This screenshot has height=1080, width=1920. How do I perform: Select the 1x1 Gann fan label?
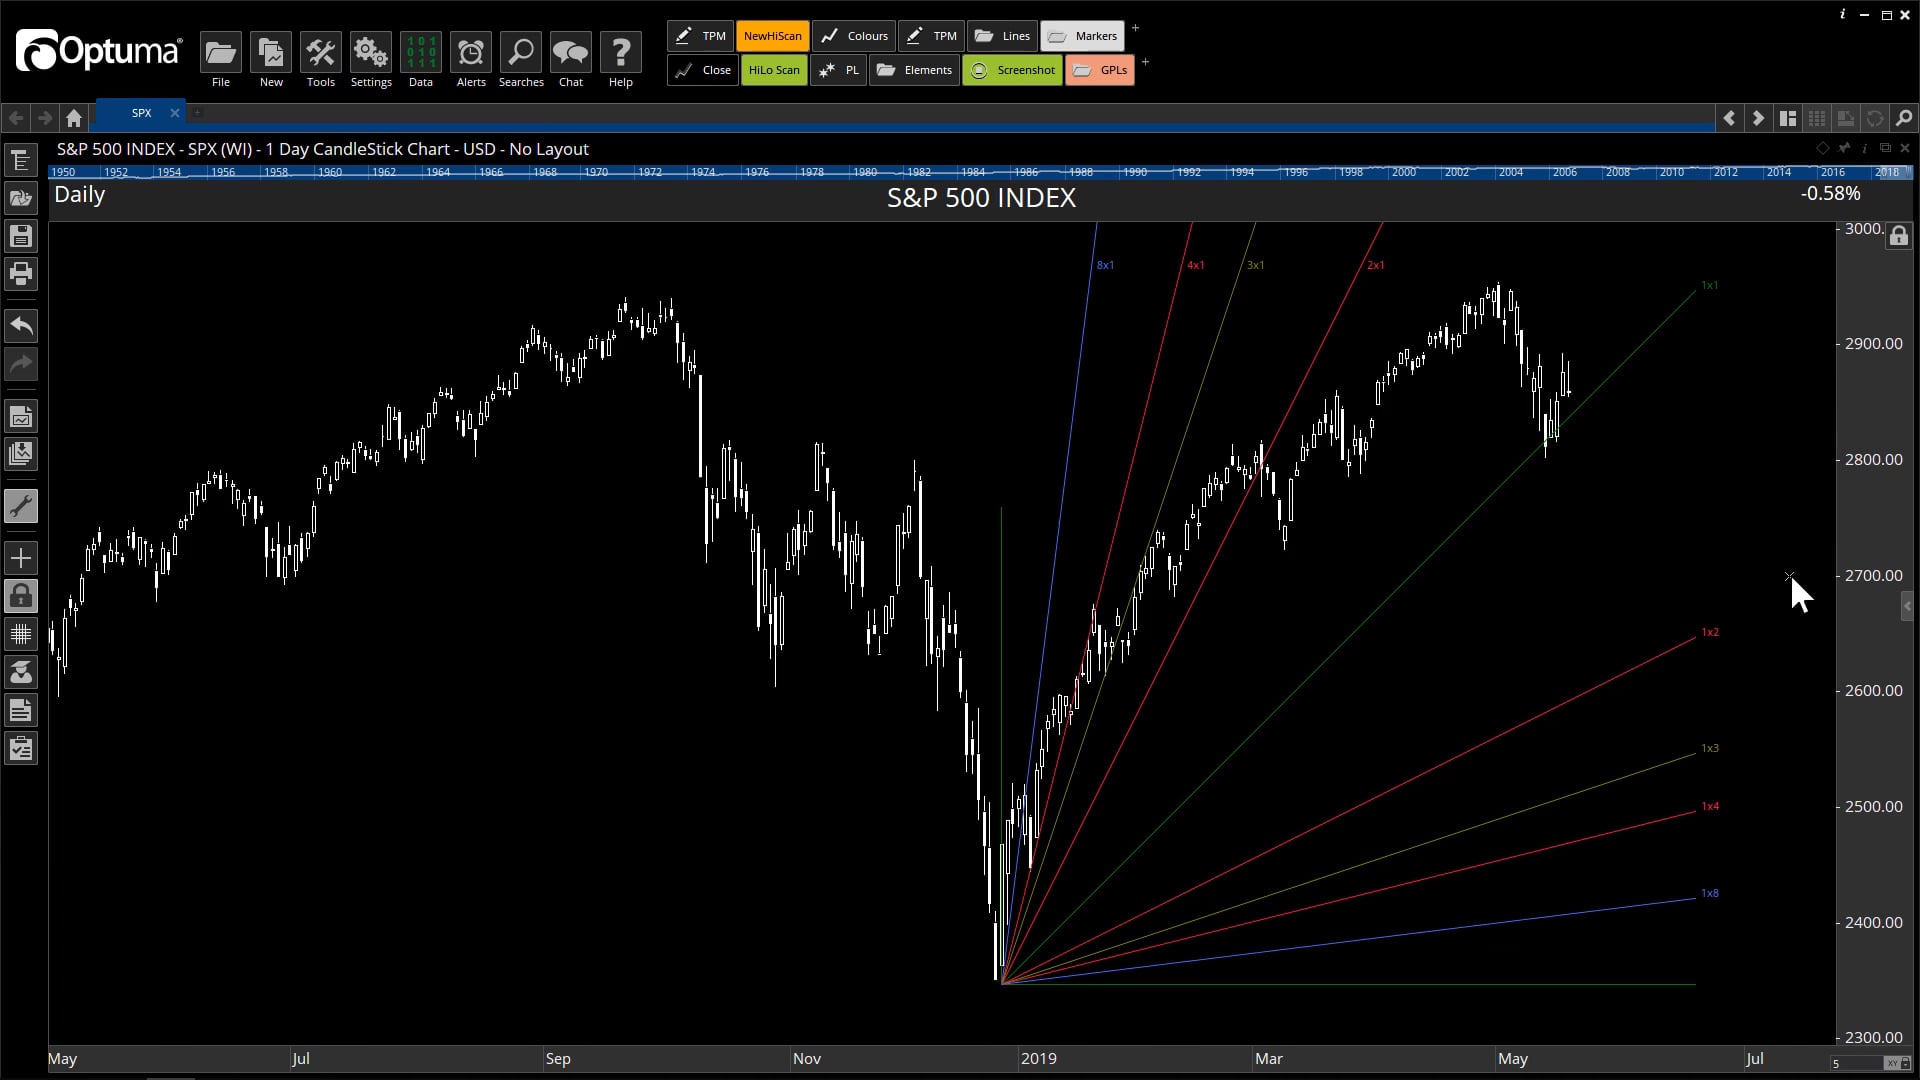point(1709,285)
